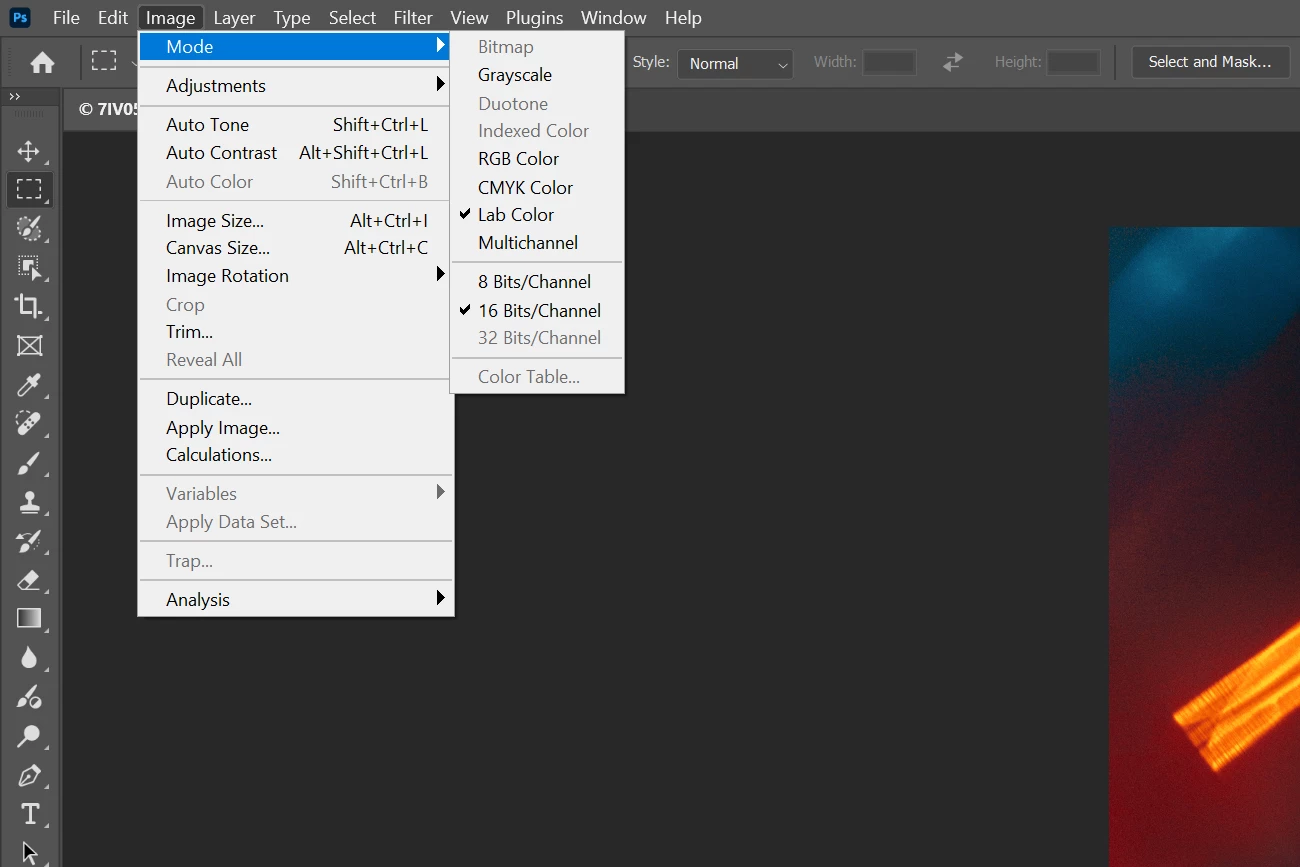
Task: Select the Eyedropper tool
Action: tap(29, 385)
